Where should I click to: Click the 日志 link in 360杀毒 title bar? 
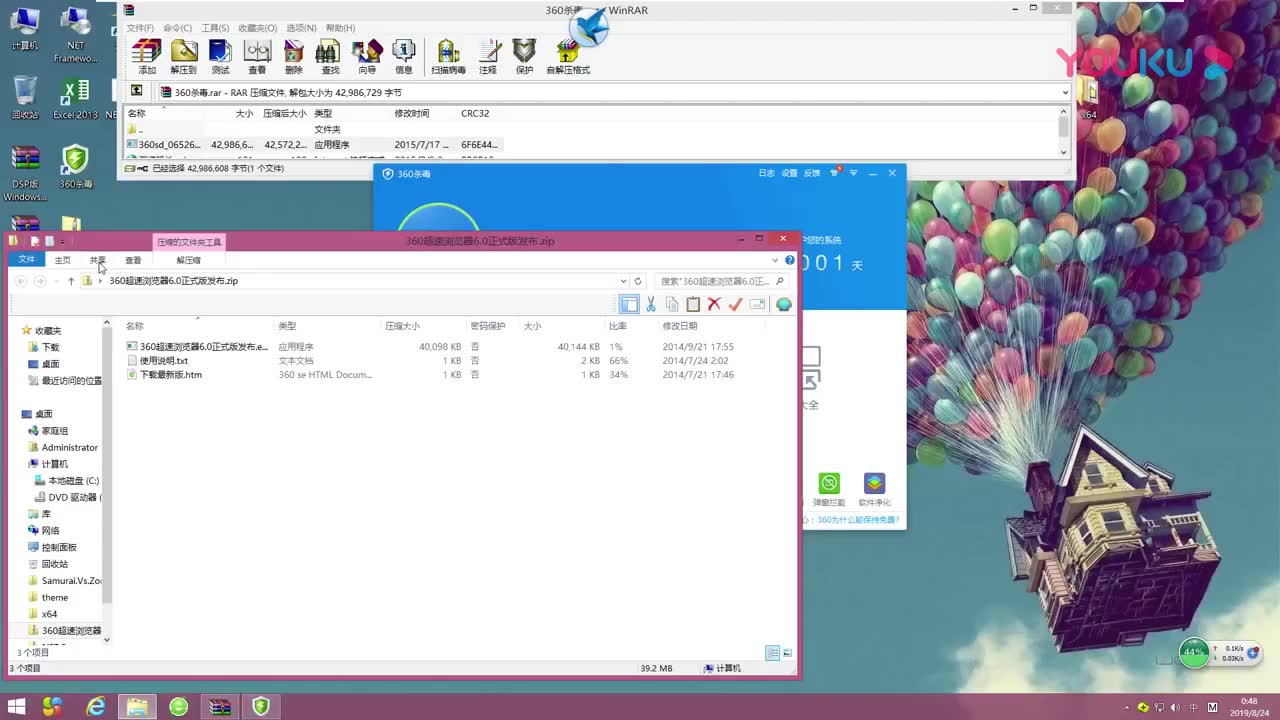coord(766,173)
